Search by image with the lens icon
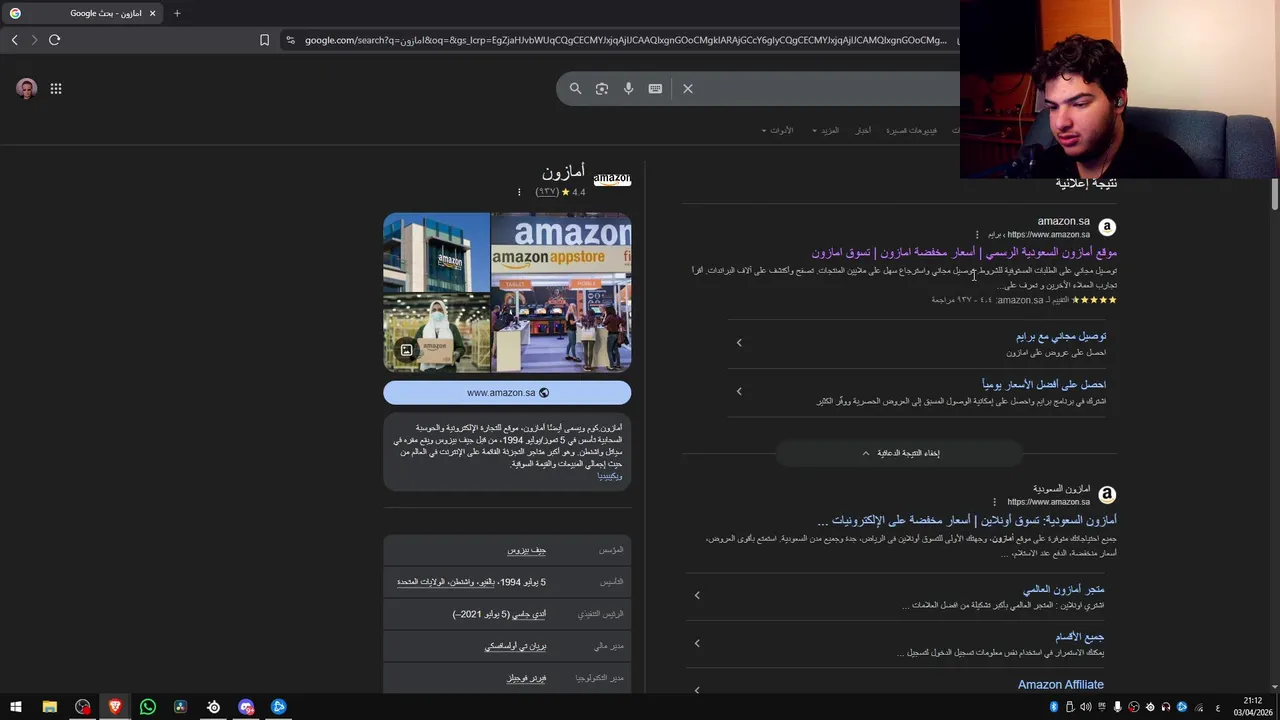The height and width of the screenshot is (720, 1280). coord(602,89)
